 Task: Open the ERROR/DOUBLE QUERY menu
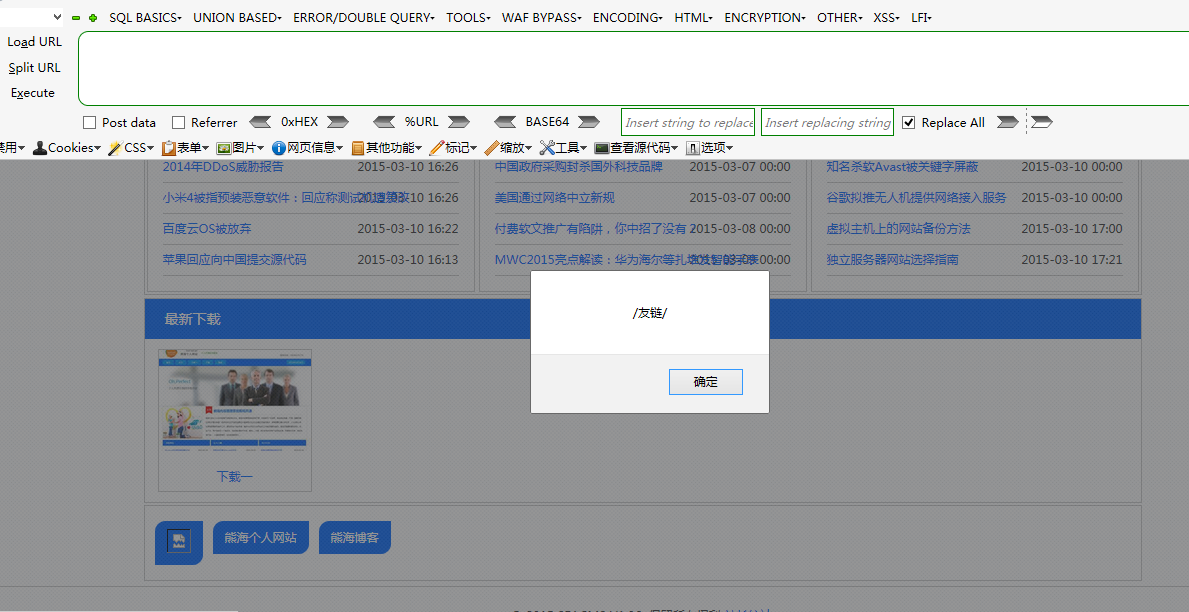[364, 17]
